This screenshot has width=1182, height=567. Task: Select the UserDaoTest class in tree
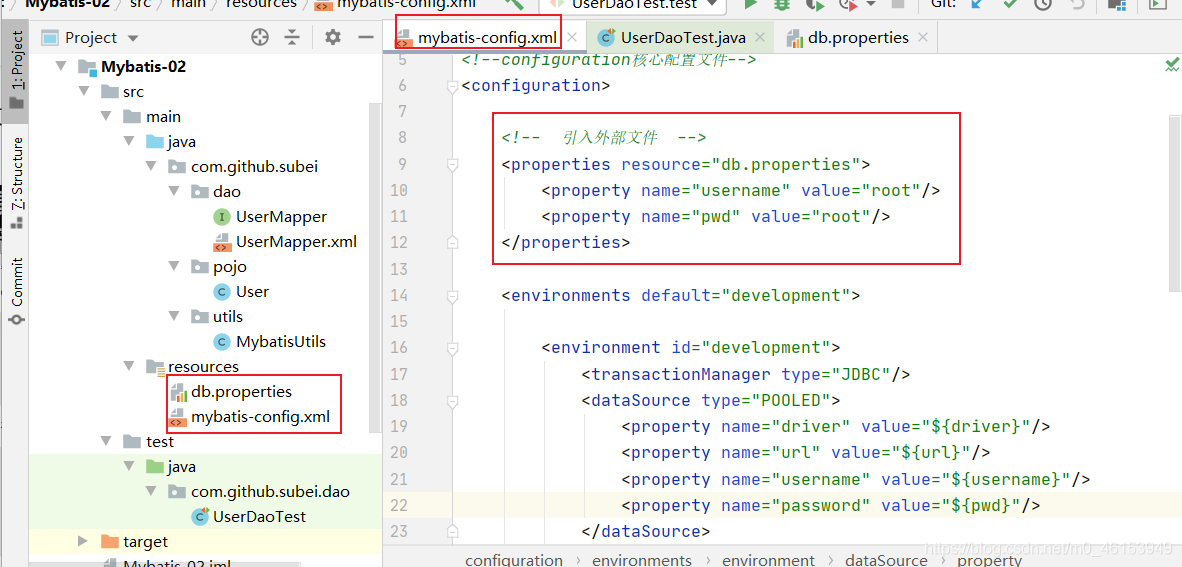click(250, 516)
